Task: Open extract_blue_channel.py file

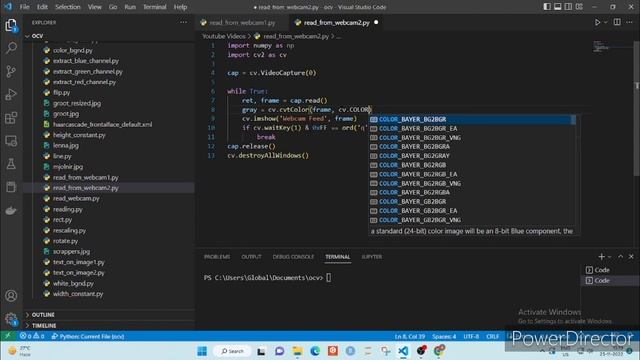Action: [86, 61]
